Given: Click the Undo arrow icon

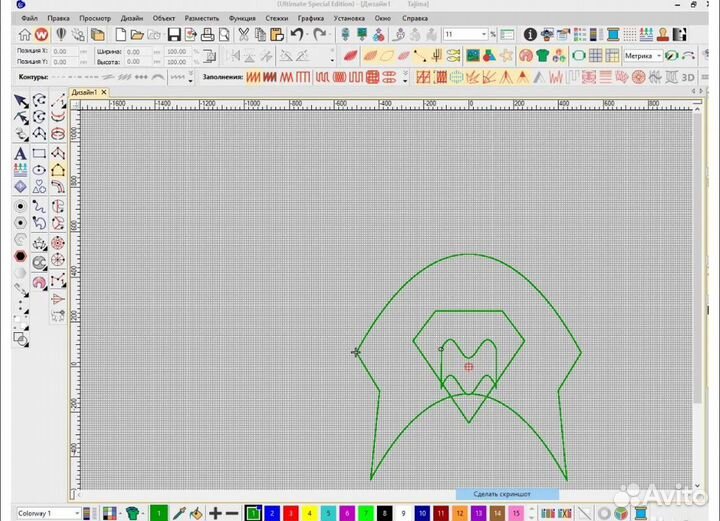Looking at the screenshot, I should (297, 34).
